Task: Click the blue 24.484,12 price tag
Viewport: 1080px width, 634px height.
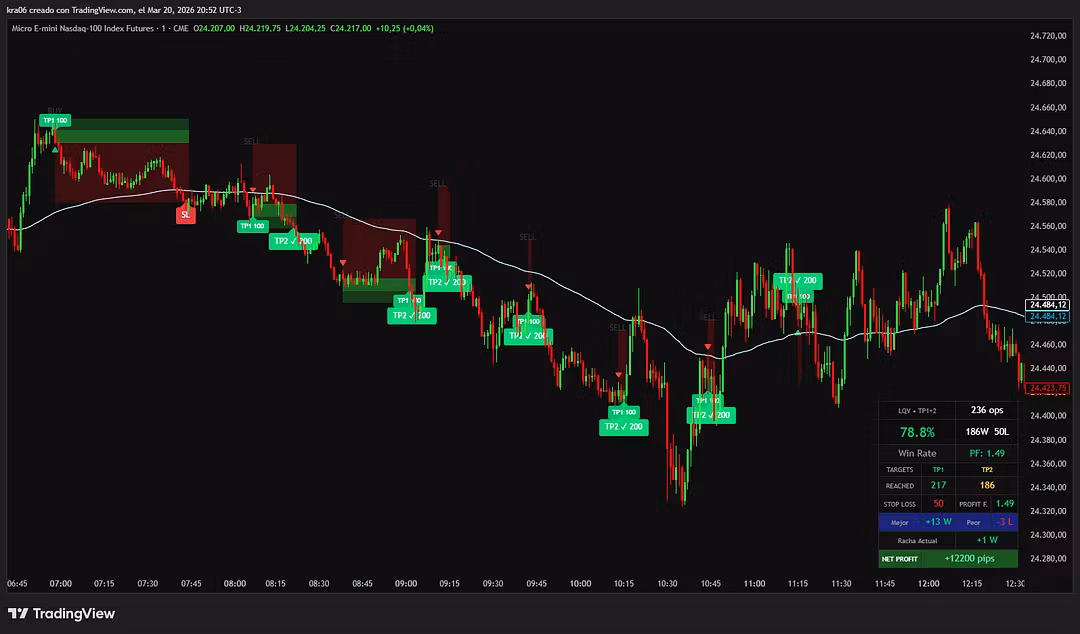Action: (1047, 316)
